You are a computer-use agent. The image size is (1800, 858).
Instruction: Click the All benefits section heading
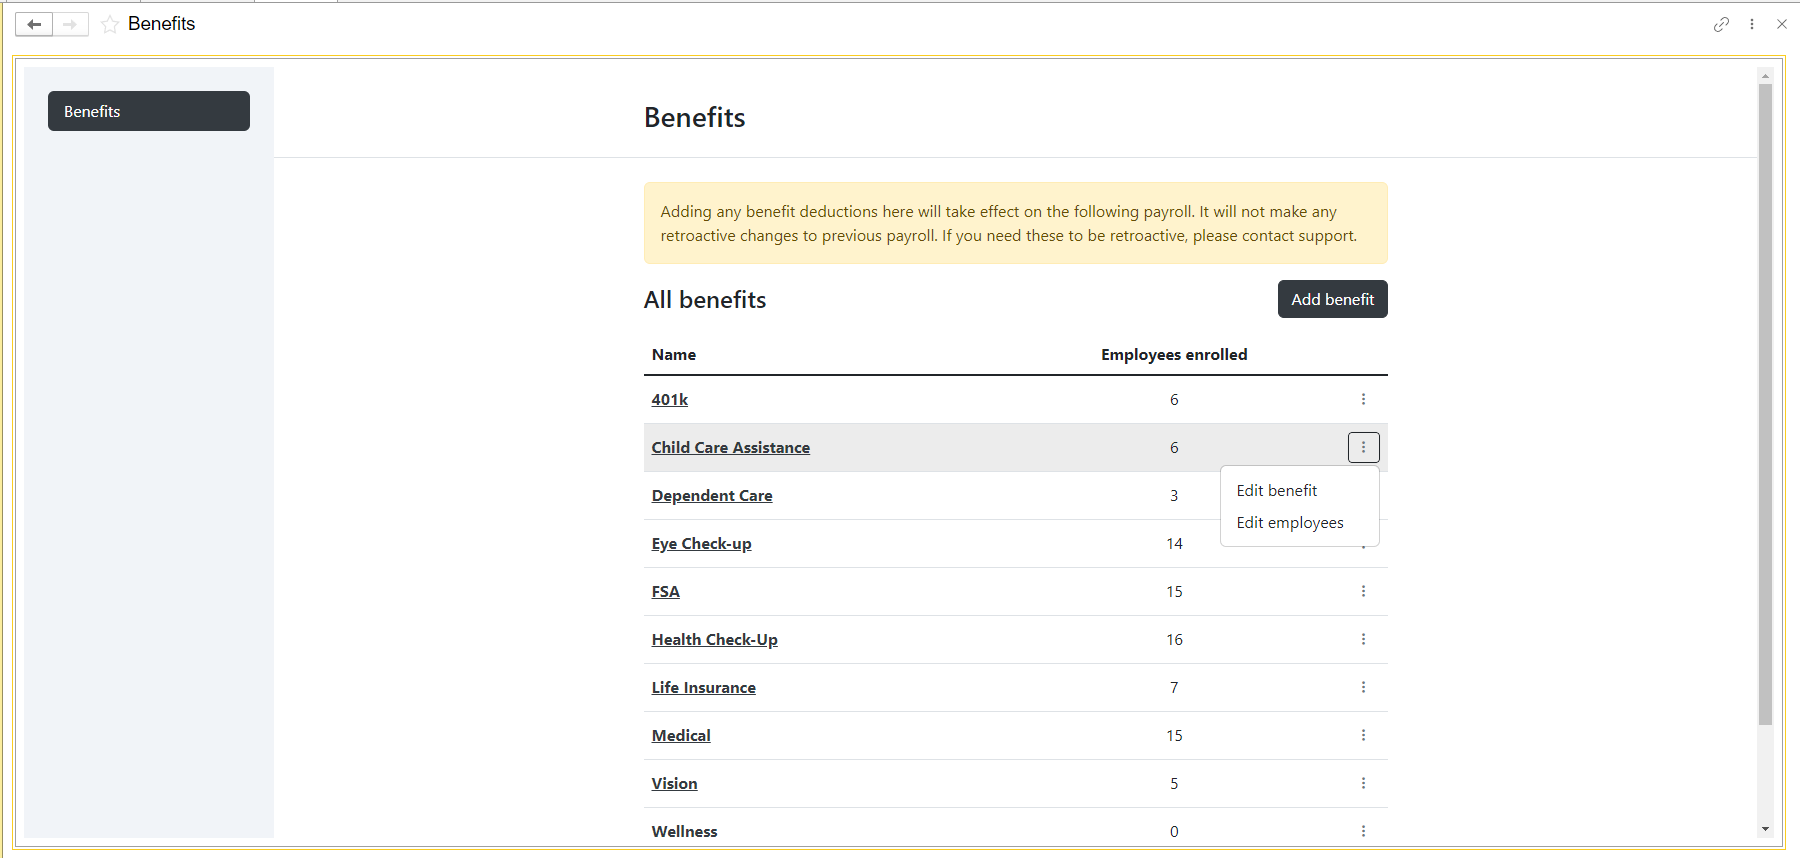(705, 299)
